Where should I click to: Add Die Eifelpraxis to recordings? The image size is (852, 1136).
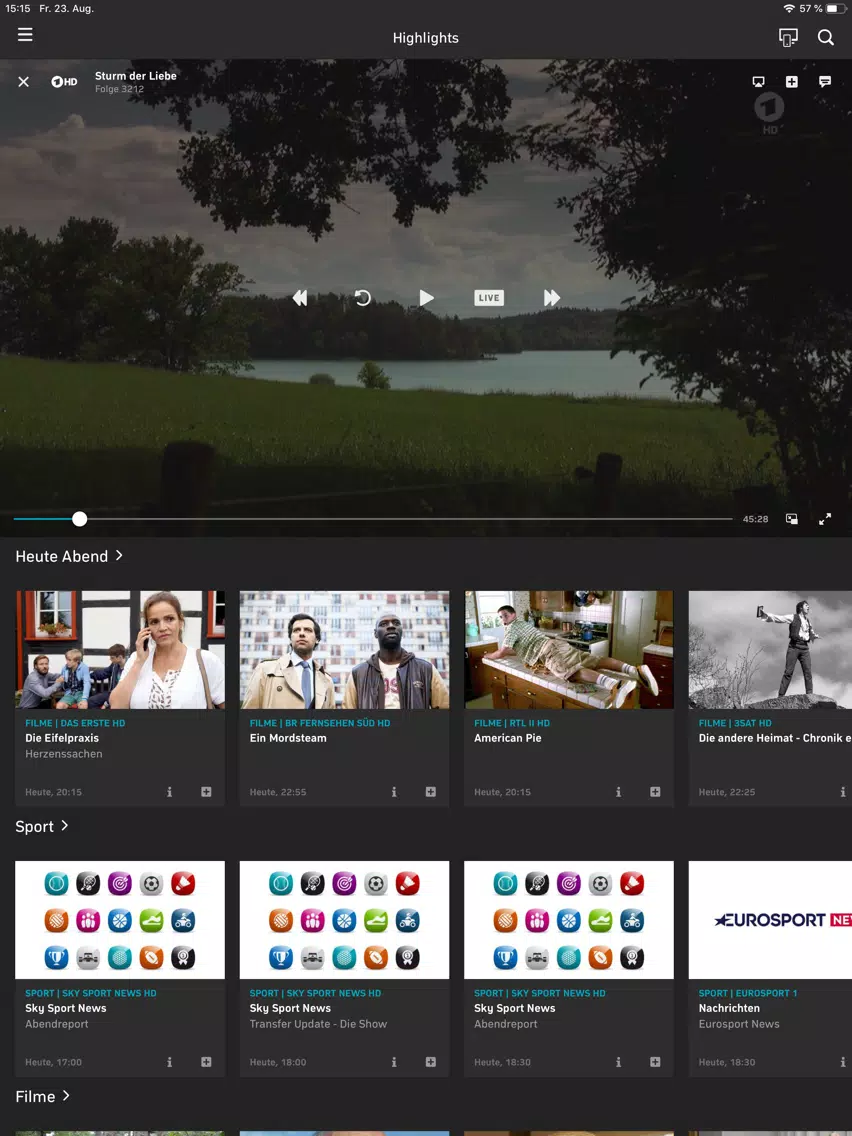[x=206, y=792]
